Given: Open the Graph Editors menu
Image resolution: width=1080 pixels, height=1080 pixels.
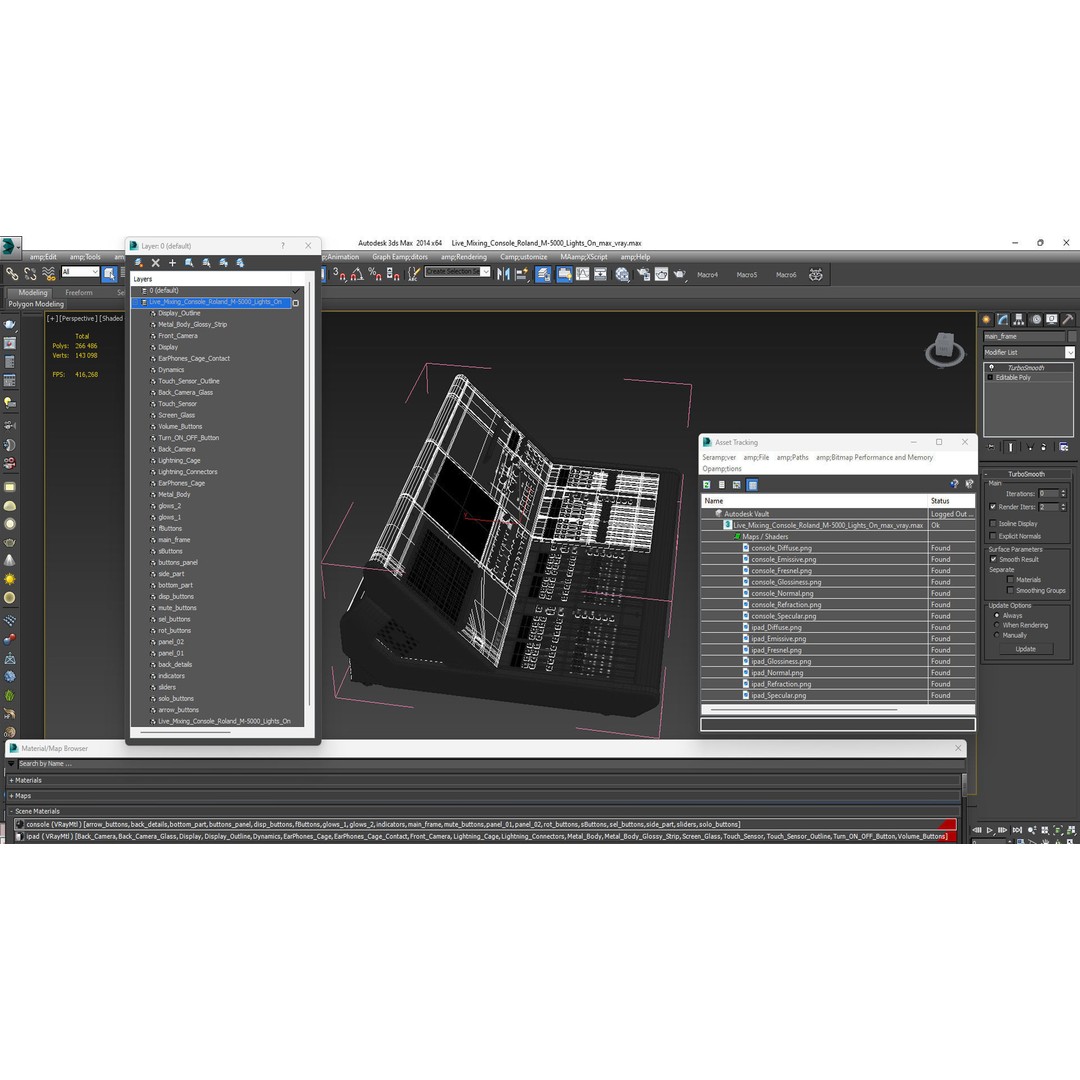Looking at the screenshot, I should coord(399,257).
